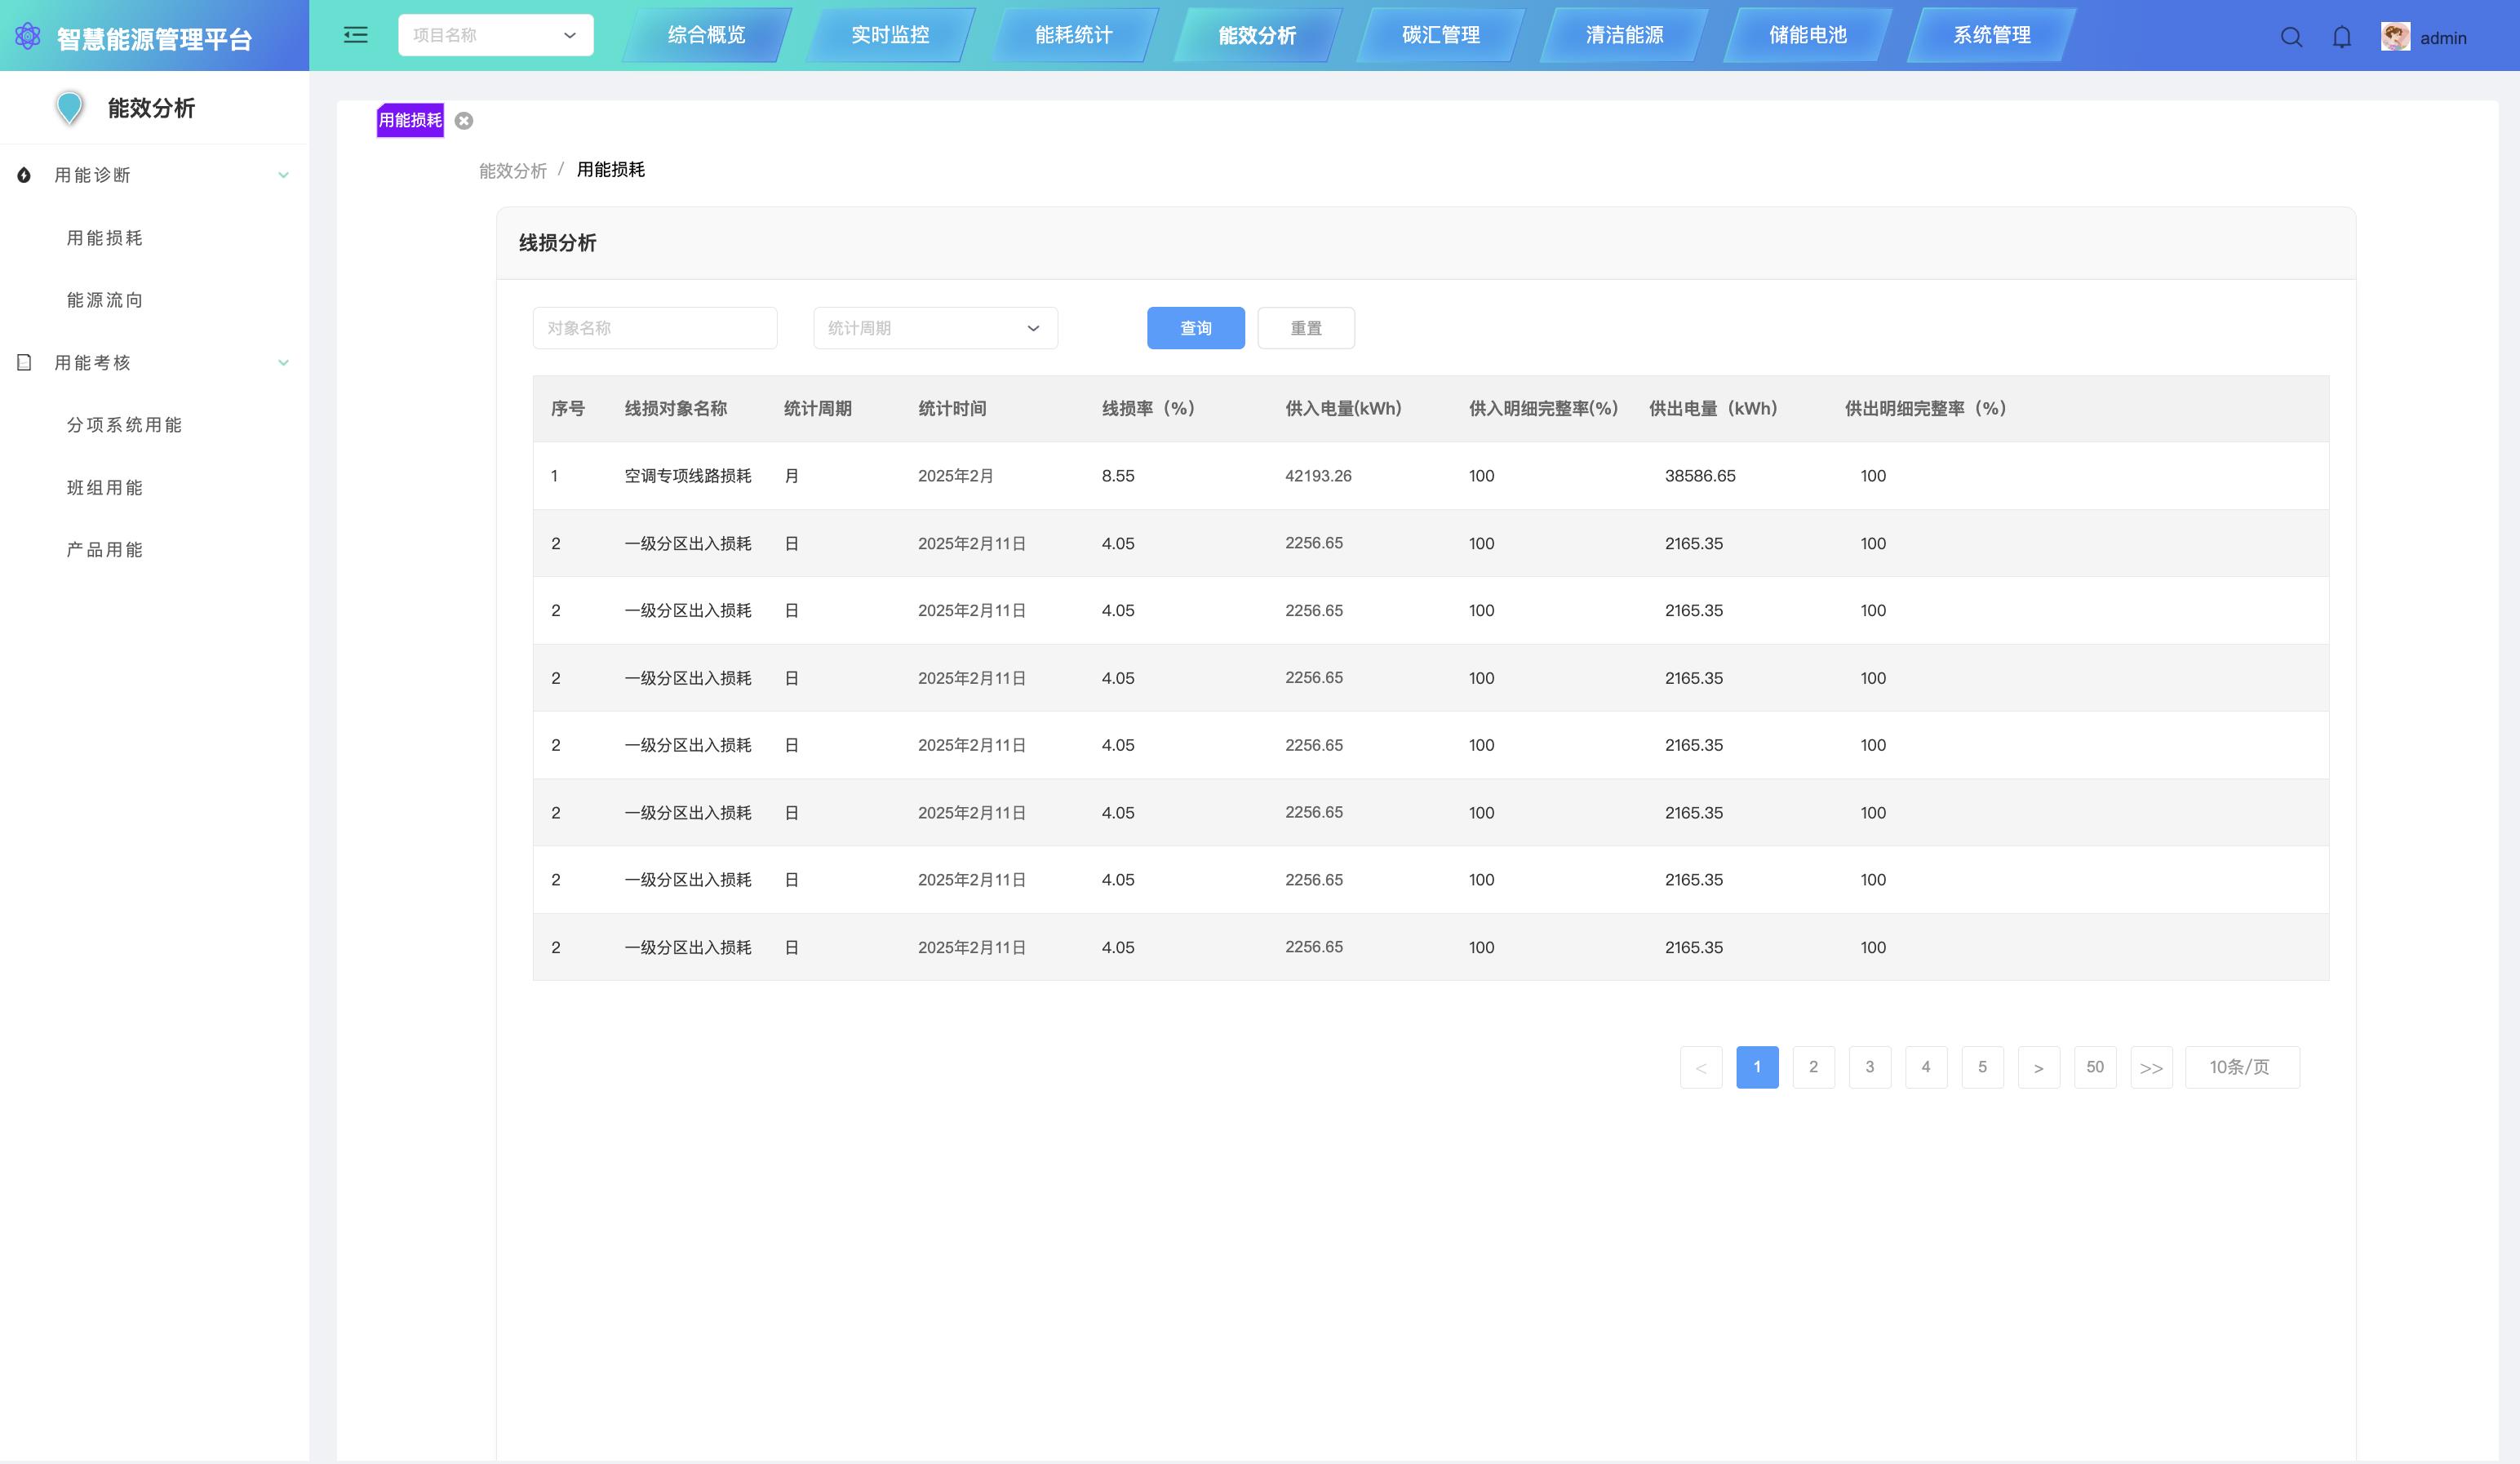The image size is (2520, 1464).
Task: Open the 项目名称 dropdown
Action: pos(495,35)
